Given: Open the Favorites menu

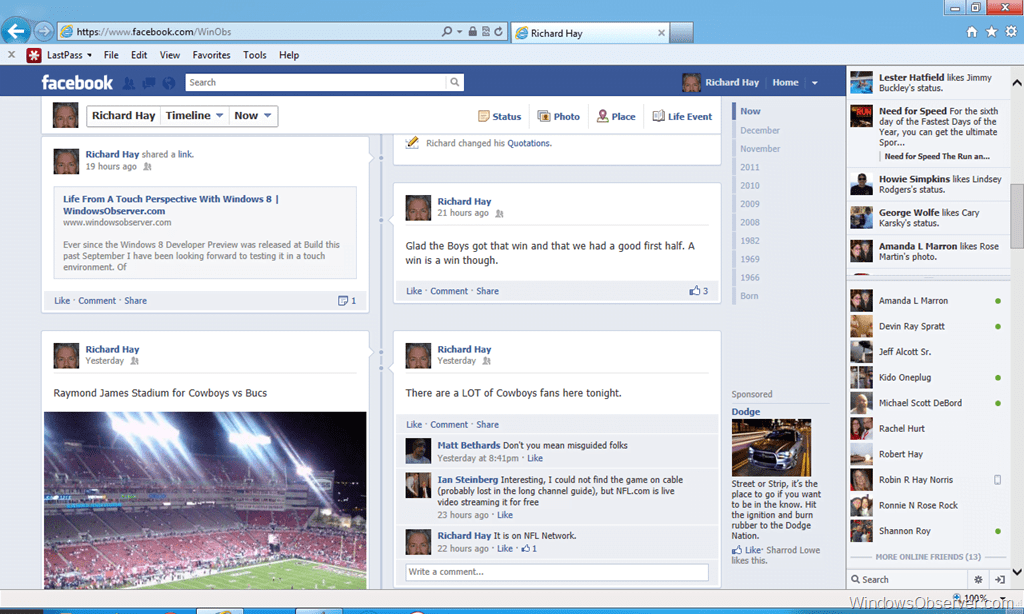Looking at the screenshot, I should pyautogui.click(x=211, y=56).
